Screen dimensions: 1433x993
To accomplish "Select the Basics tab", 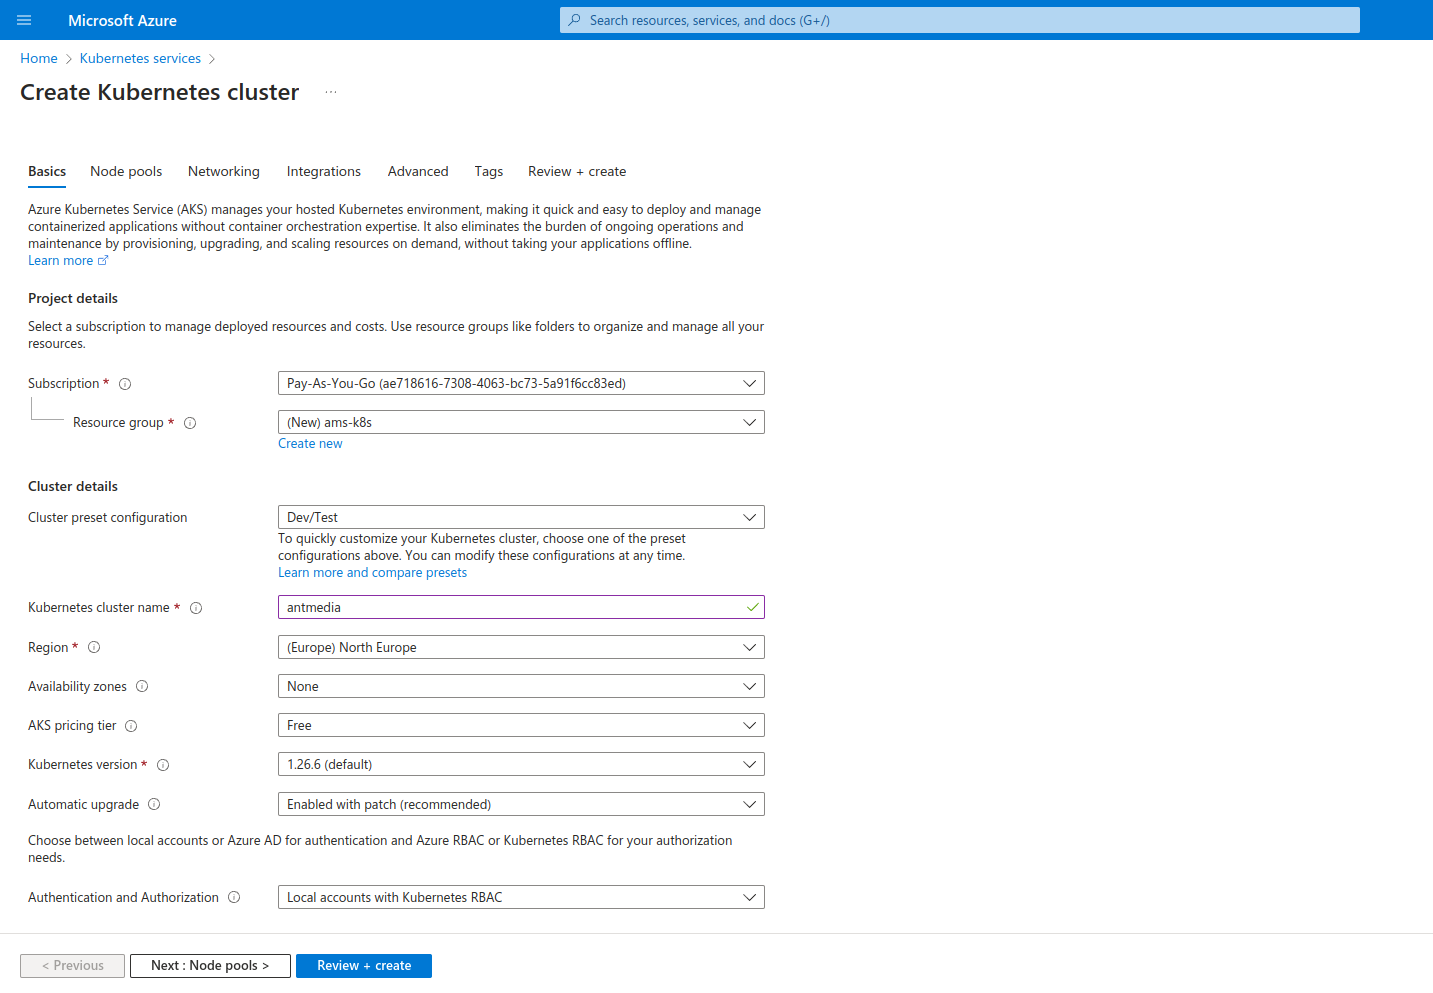I will coord(47,171).
